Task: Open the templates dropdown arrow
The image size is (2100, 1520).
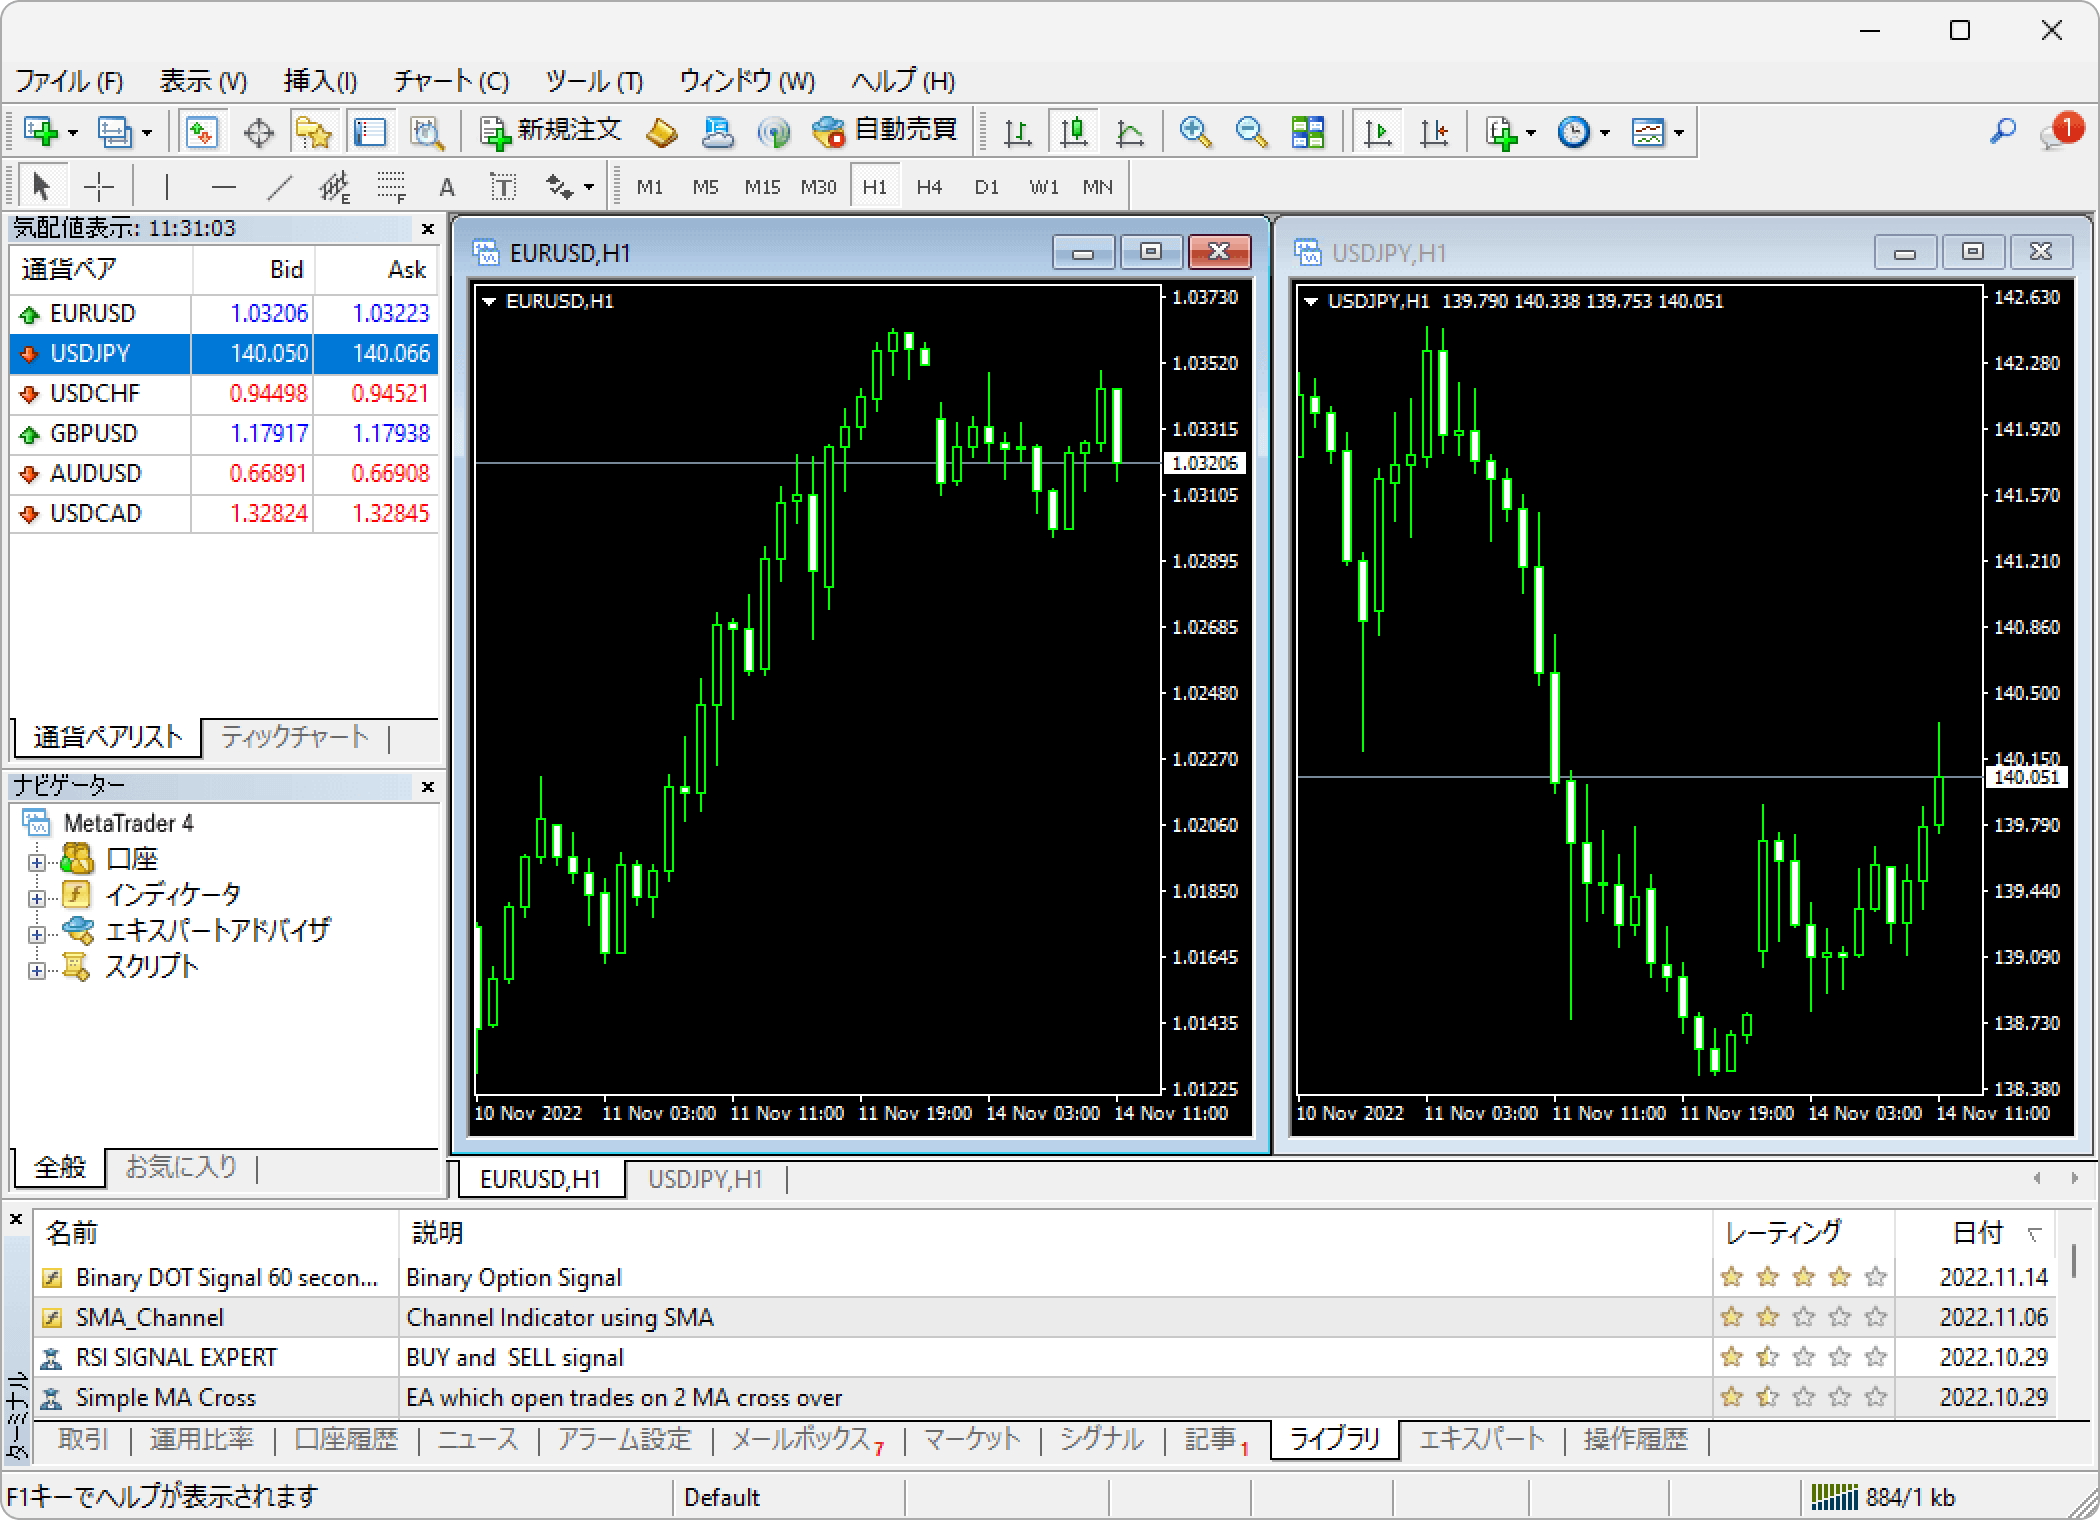Action: [x=1678, y=133]
